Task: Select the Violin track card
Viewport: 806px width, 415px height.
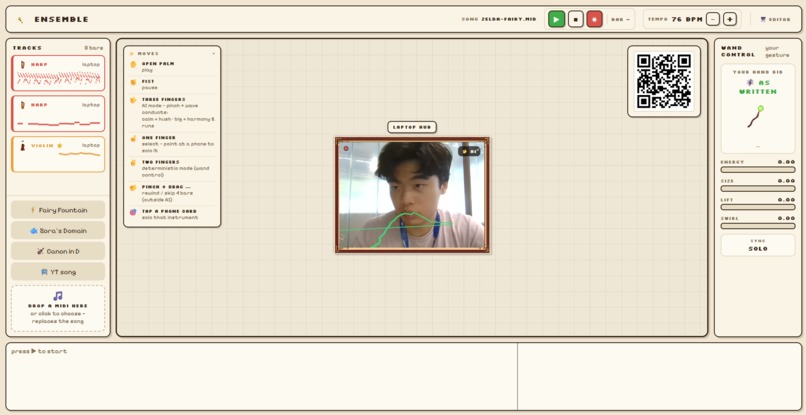Action: pyautogui.click(x=58, y=154)
